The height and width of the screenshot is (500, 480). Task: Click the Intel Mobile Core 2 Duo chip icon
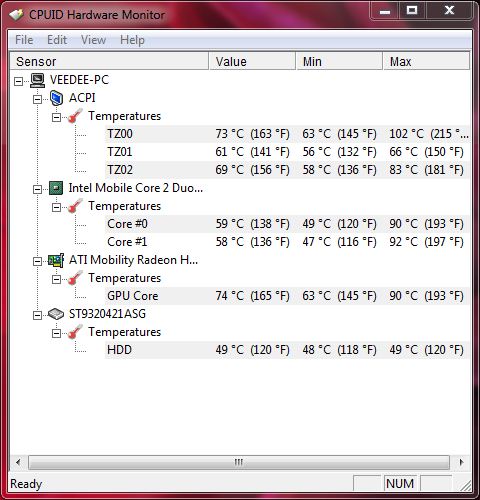pos(56,188)
